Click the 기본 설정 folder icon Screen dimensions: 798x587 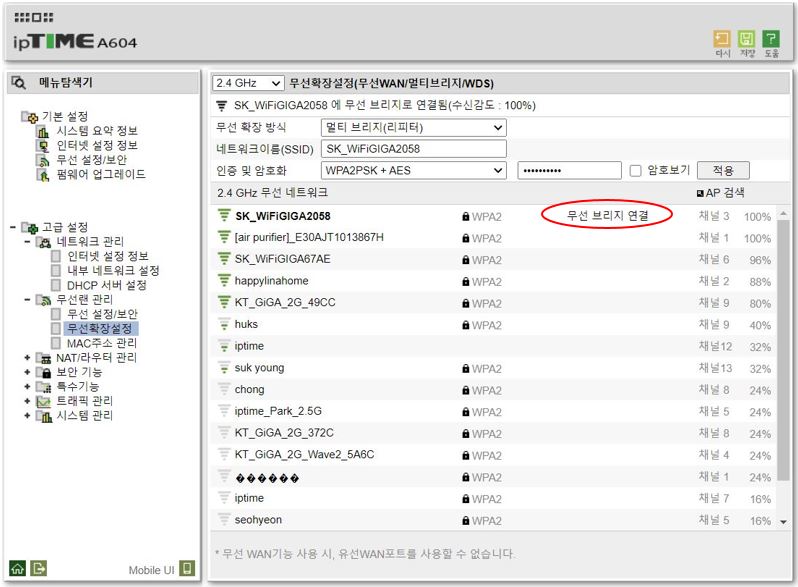(30, 117)
